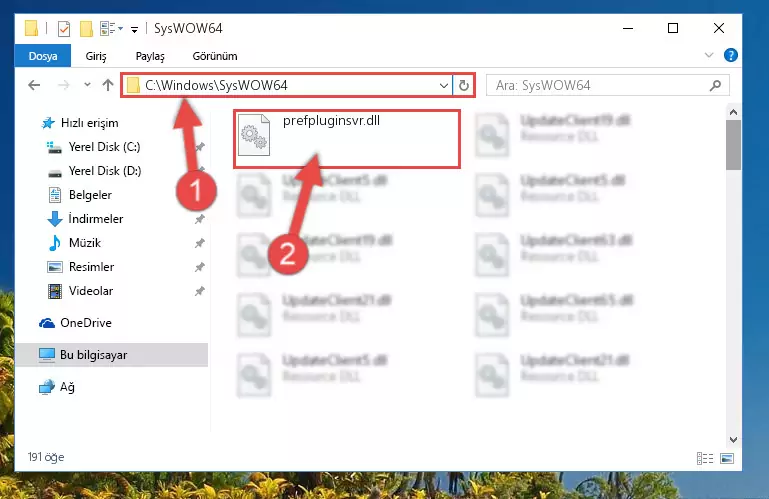The width and height of the screenshot is (769, 499).
Task: Open the Videolar folder
Action: point(91,291)
